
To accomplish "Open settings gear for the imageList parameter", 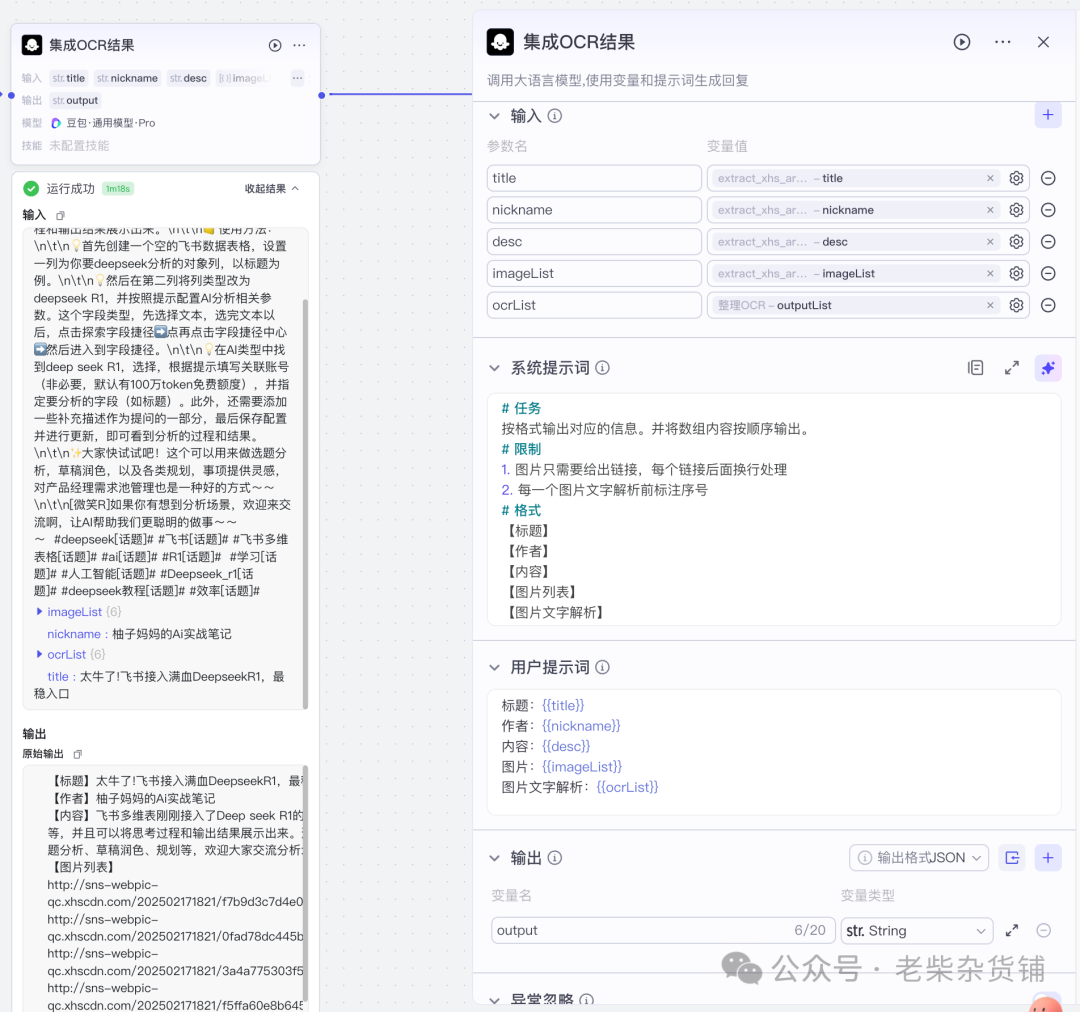I will [x=1016, y=273].
